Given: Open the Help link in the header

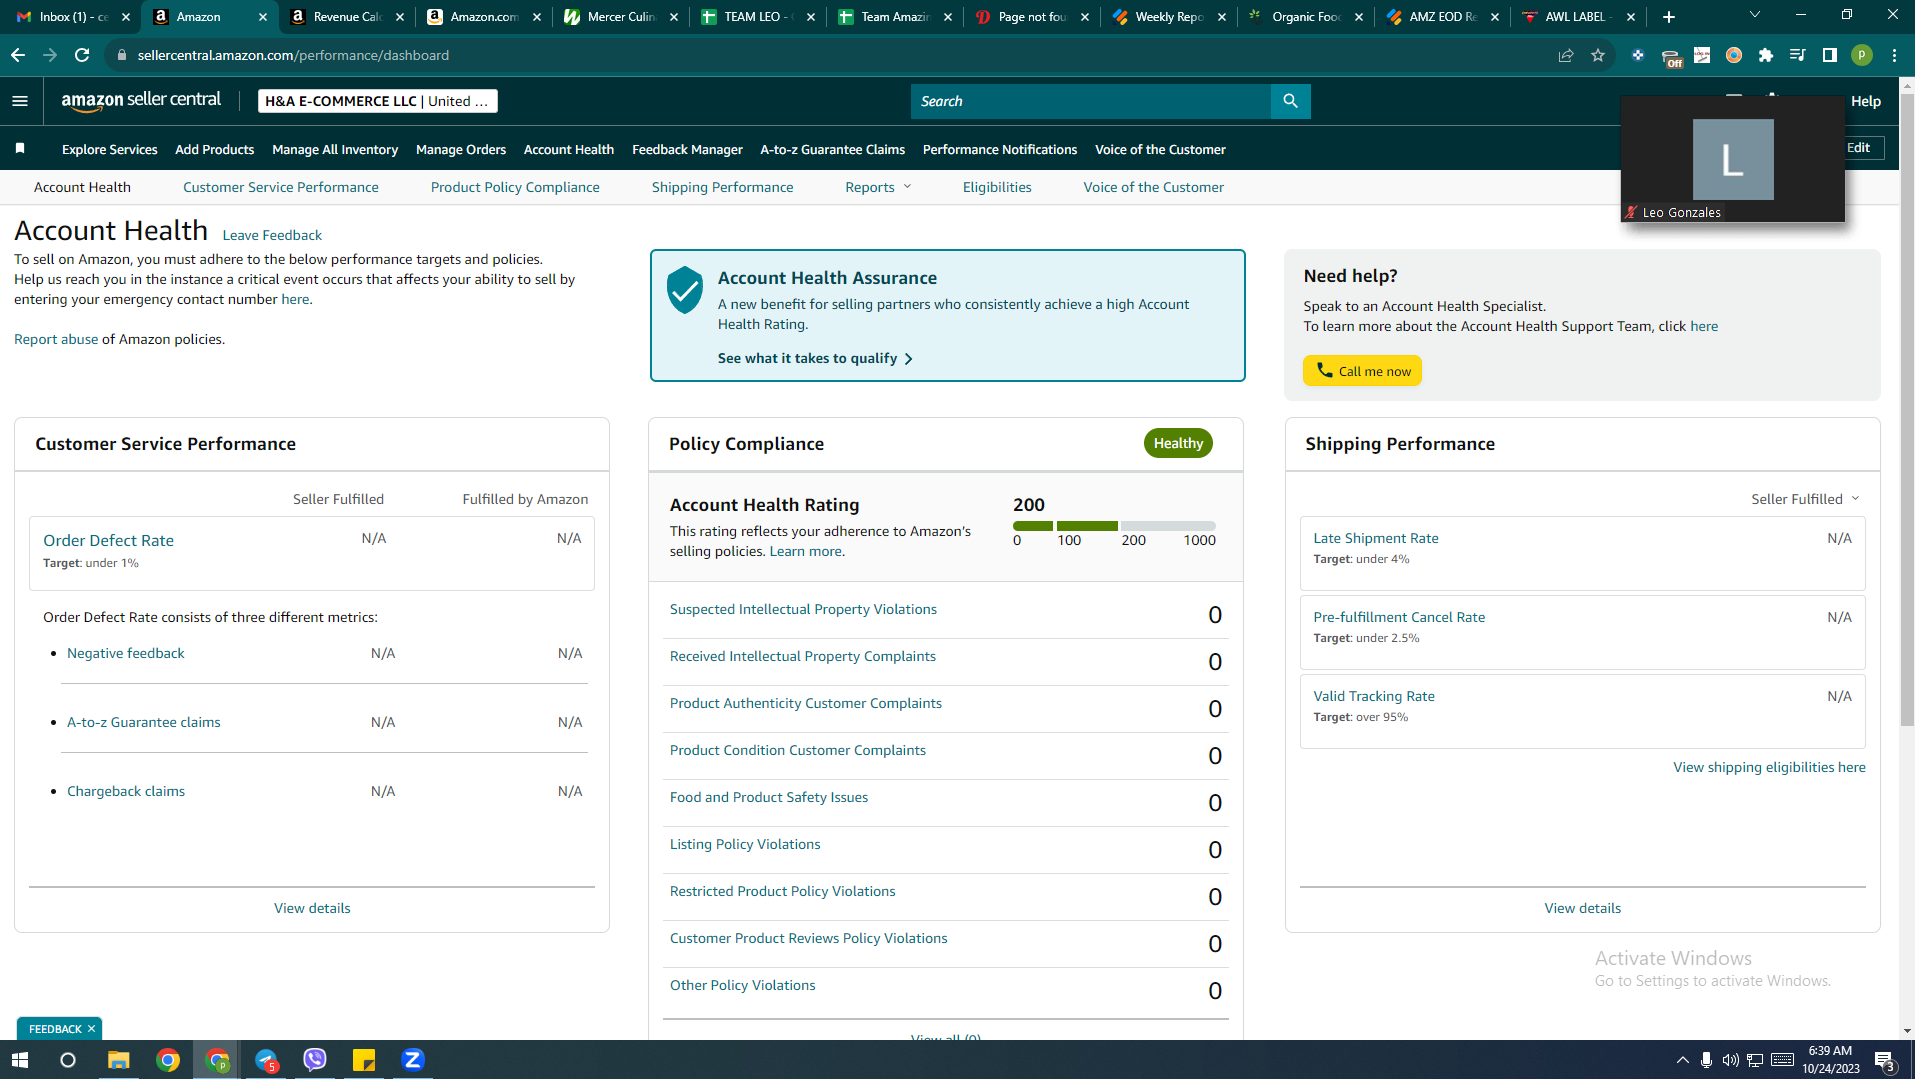Looking at the screenshot, I should point(1866,101).
